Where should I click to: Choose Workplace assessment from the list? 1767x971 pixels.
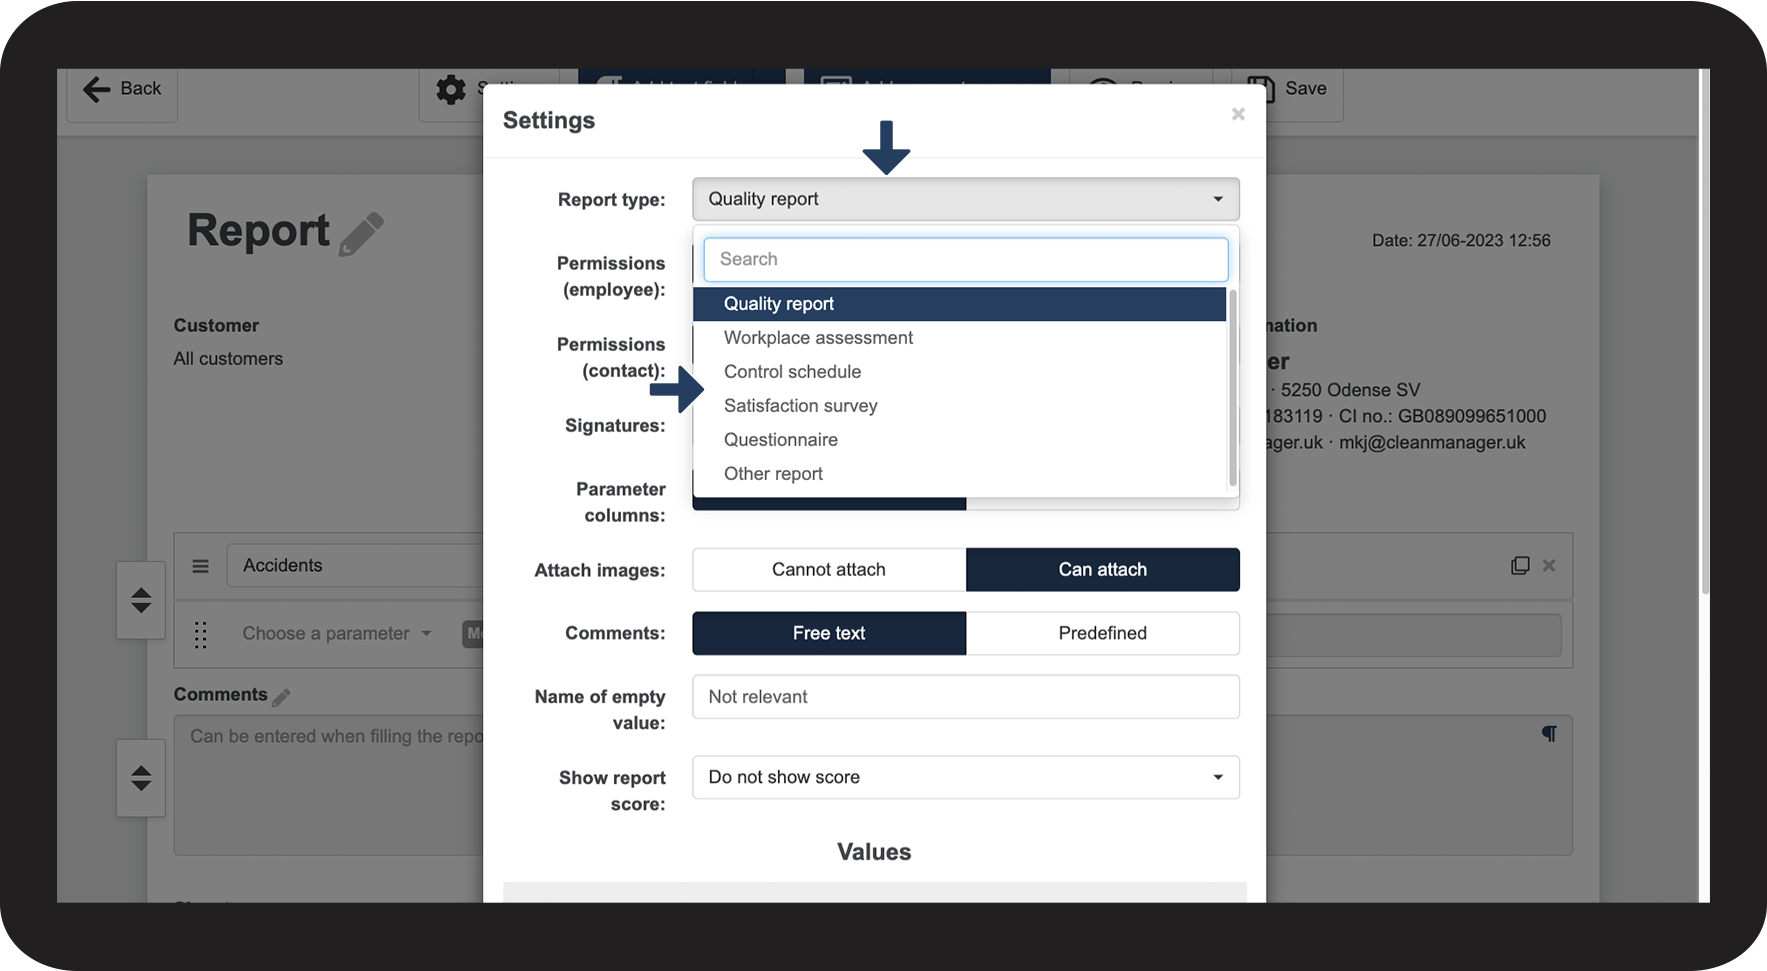(x=959, y=338)
